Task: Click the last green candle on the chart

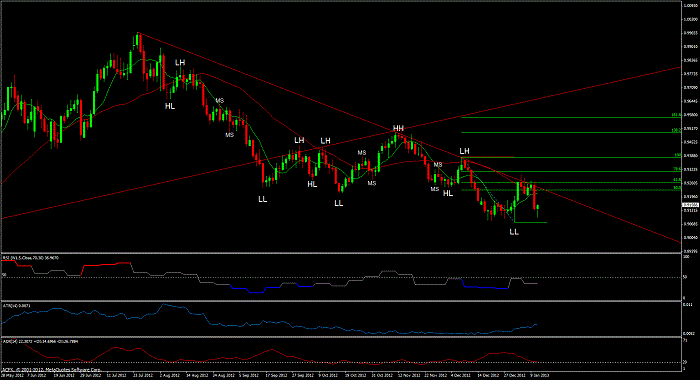Action: 538,210
